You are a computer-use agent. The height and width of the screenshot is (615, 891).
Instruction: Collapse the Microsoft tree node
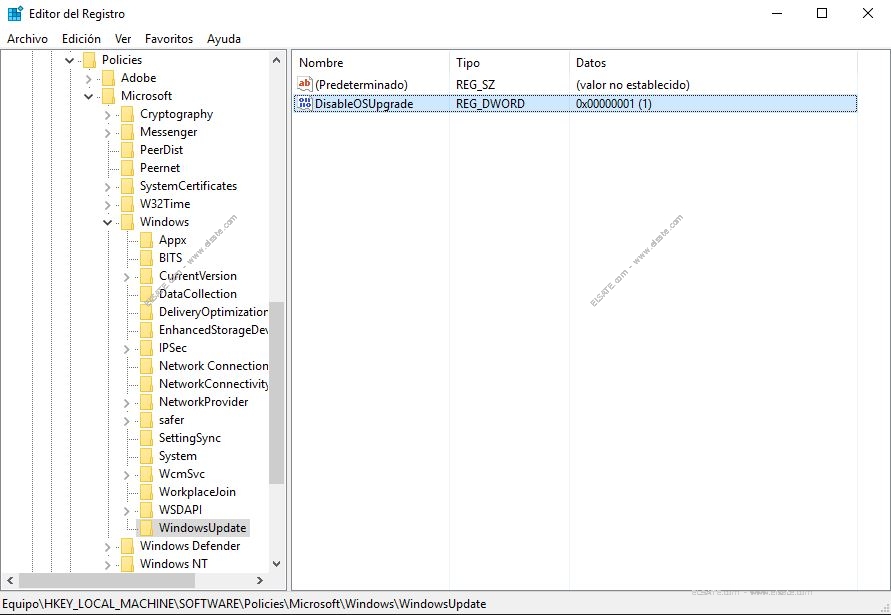(x=89, y=97)
